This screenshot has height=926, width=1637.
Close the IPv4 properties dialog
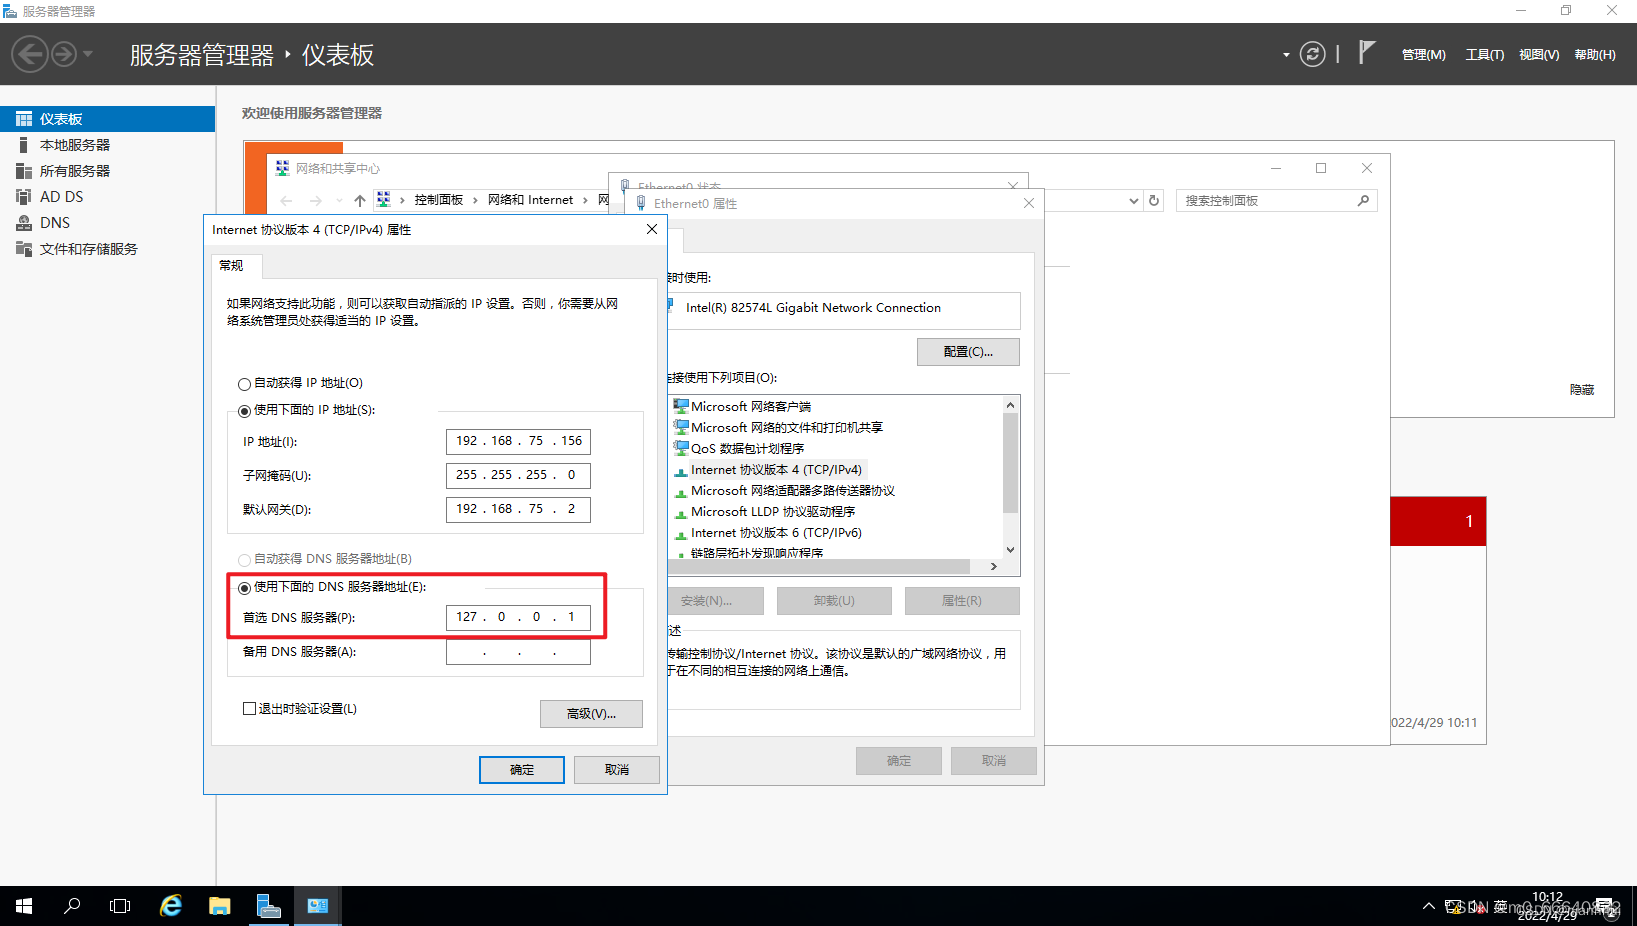652,229
